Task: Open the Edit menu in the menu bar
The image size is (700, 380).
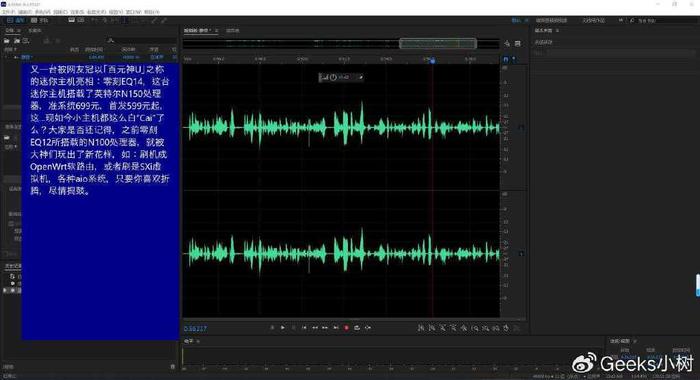Action: 25,12
